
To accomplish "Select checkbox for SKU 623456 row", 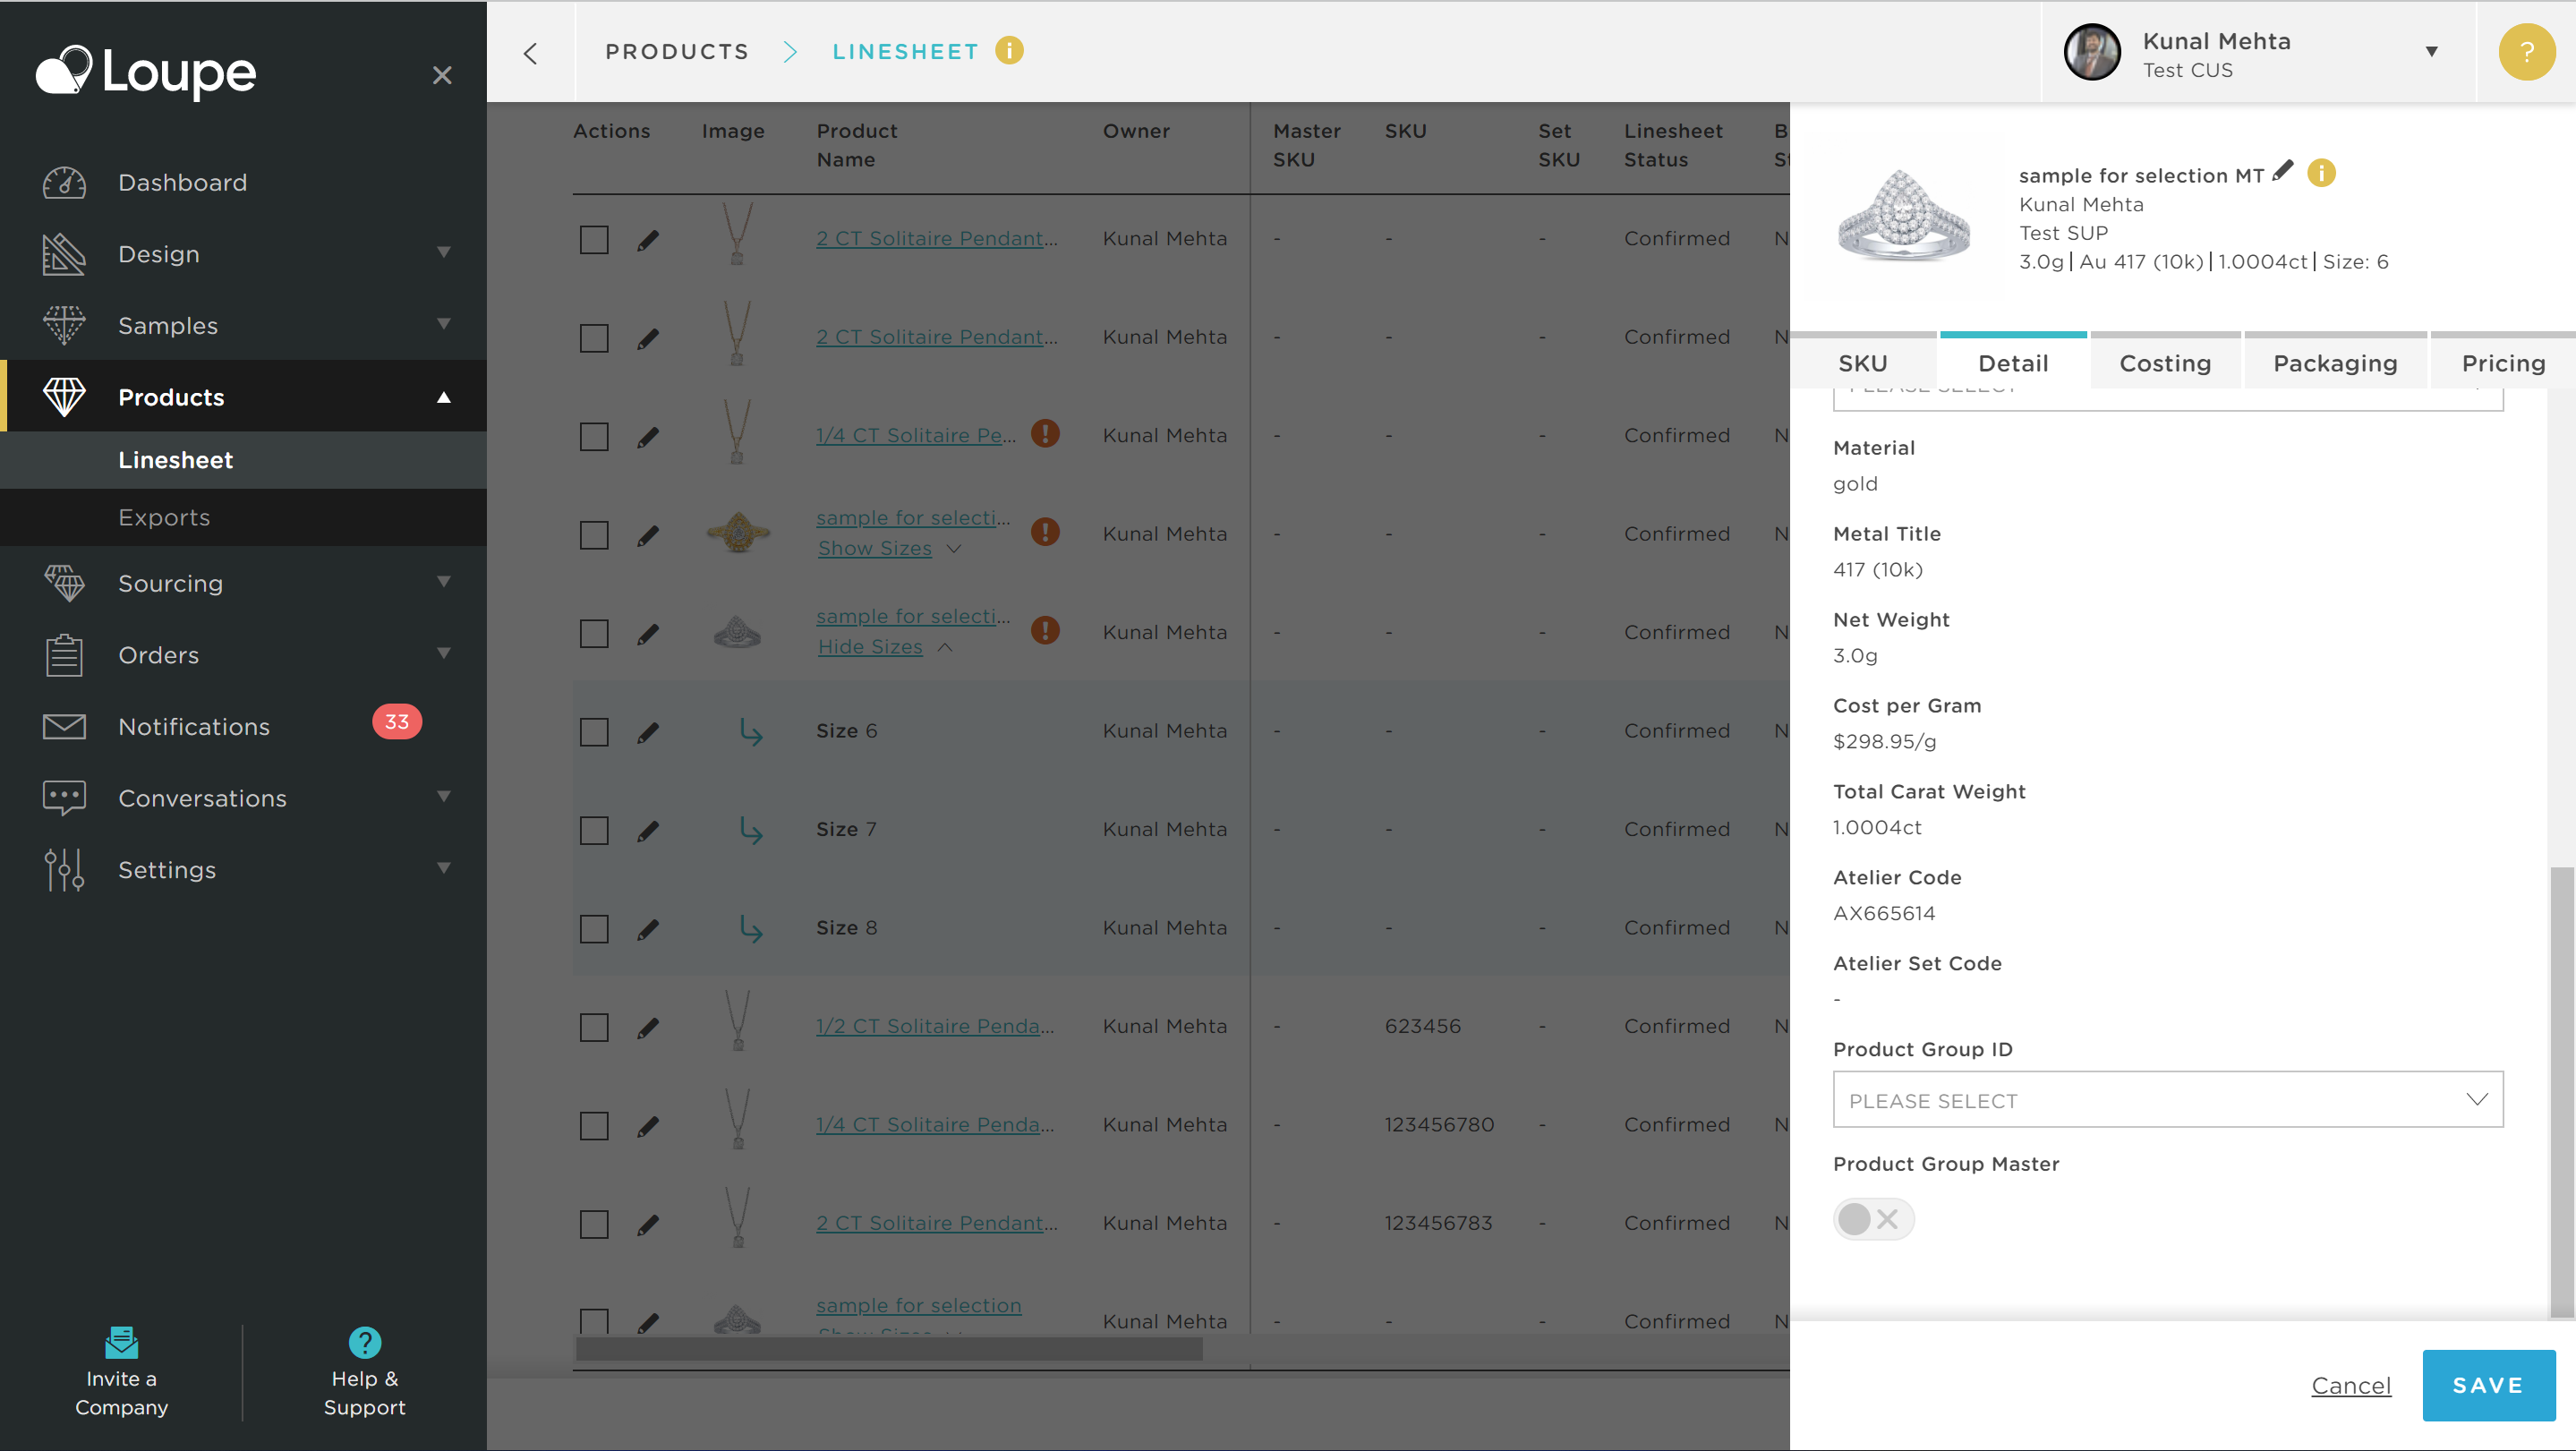I will pos(594,1028).
